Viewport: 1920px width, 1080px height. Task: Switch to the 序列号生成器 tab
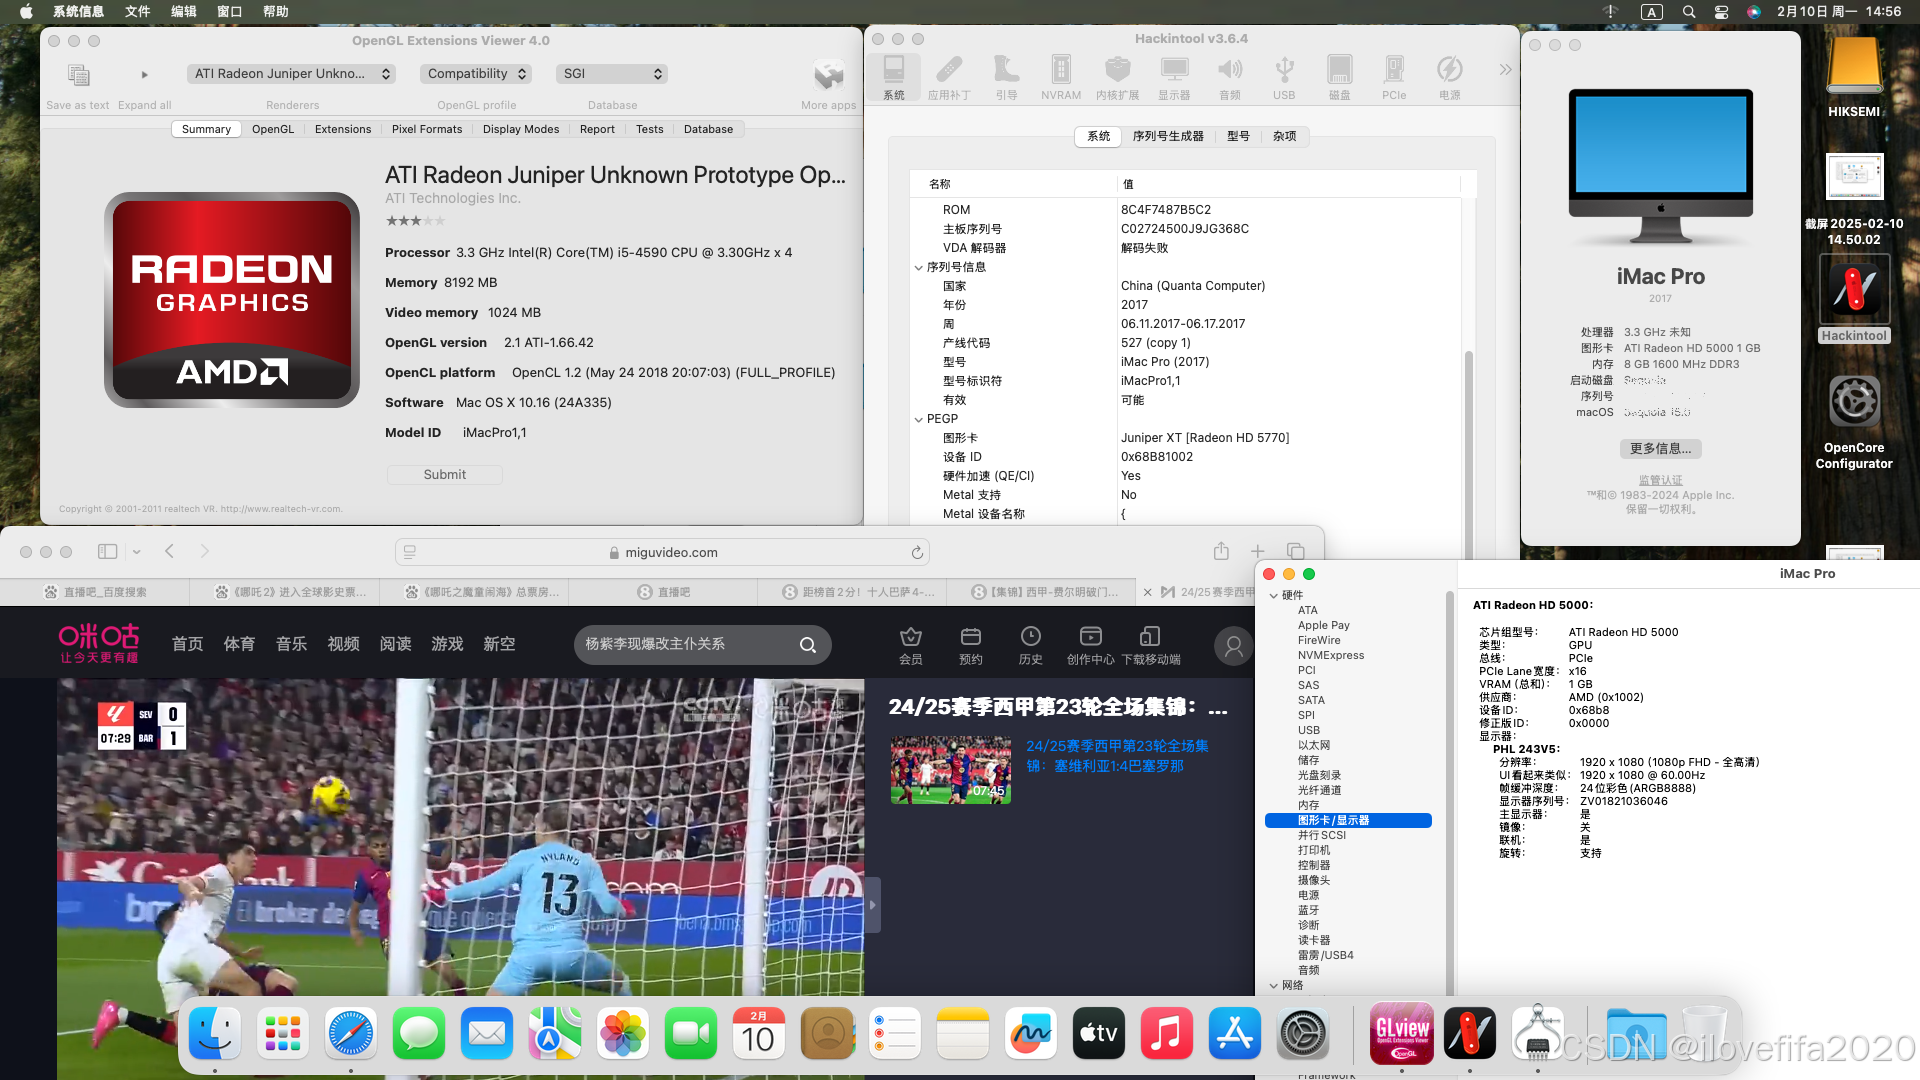(x=1167, y=136)
